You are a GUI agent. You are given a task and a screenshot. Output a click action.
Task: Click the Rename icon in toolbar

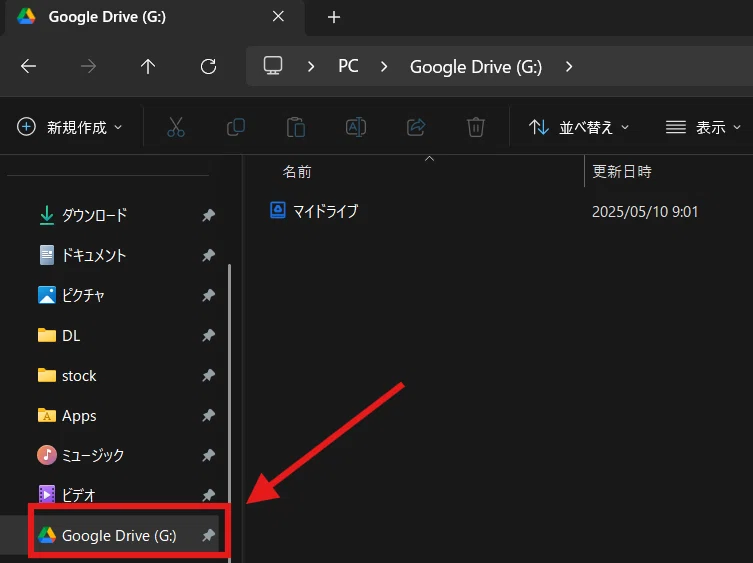pyautogui.click(x=356, y=127)
